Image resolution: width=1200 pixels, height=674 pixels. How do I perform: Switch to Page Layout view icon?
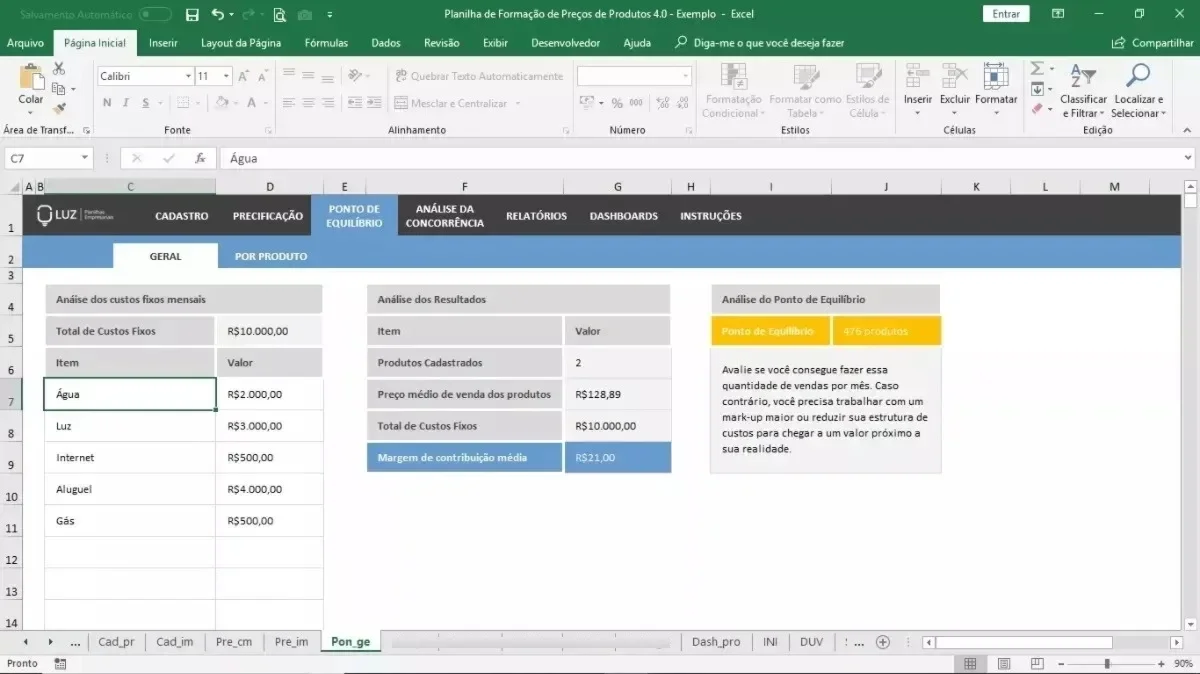[x=1004, y=664]
